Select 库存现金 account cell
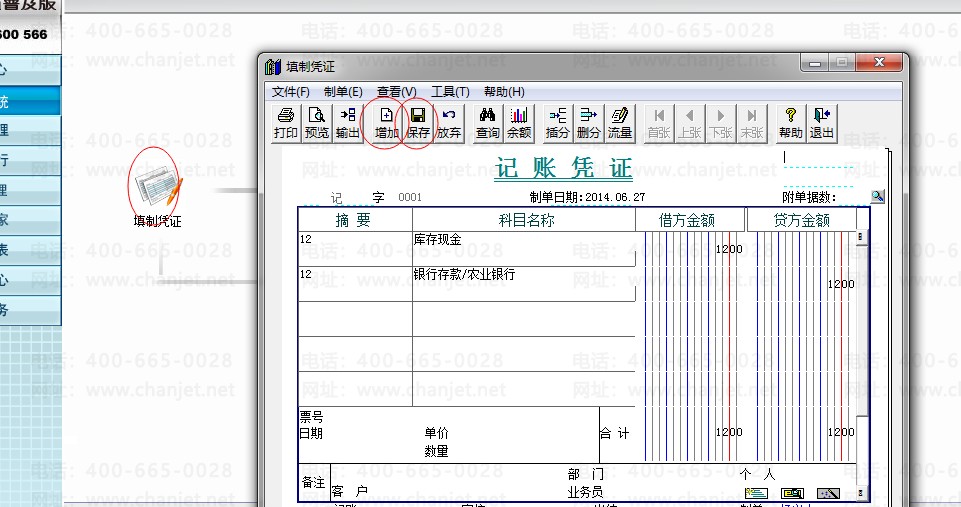 (x=524, y=249)
